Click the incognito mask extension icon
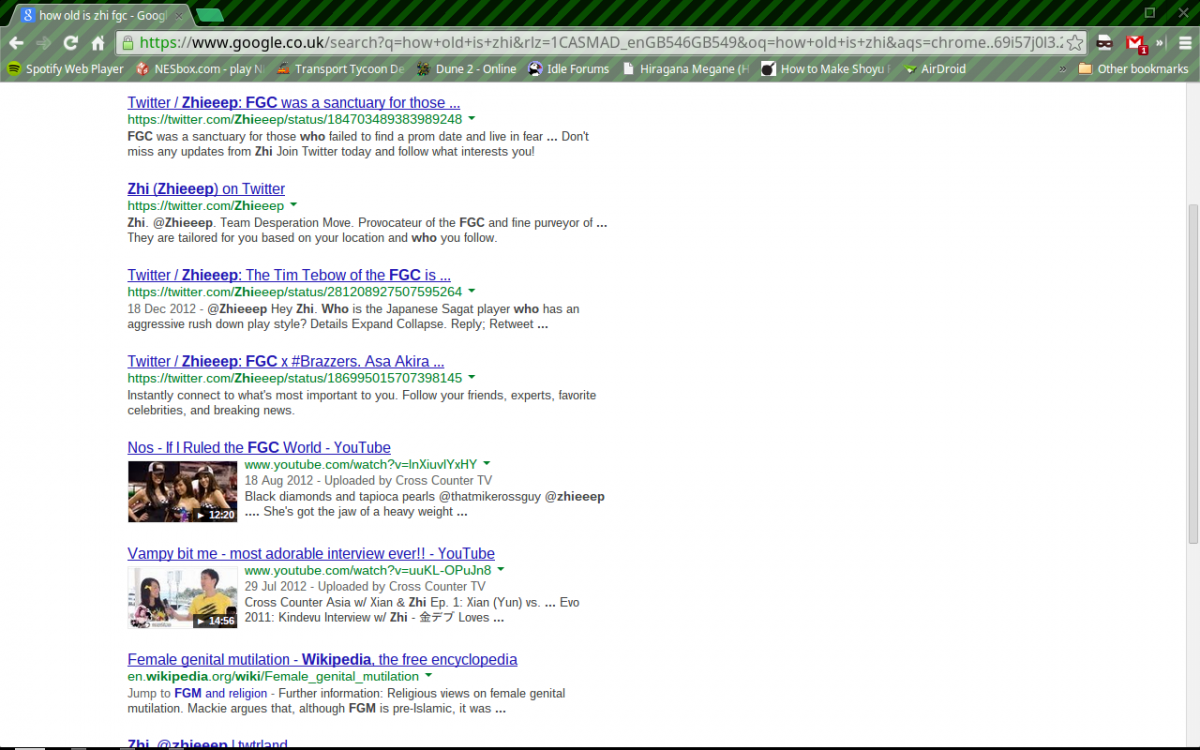The width and height of the screenshot is (1200, 750). (1105, 43)
